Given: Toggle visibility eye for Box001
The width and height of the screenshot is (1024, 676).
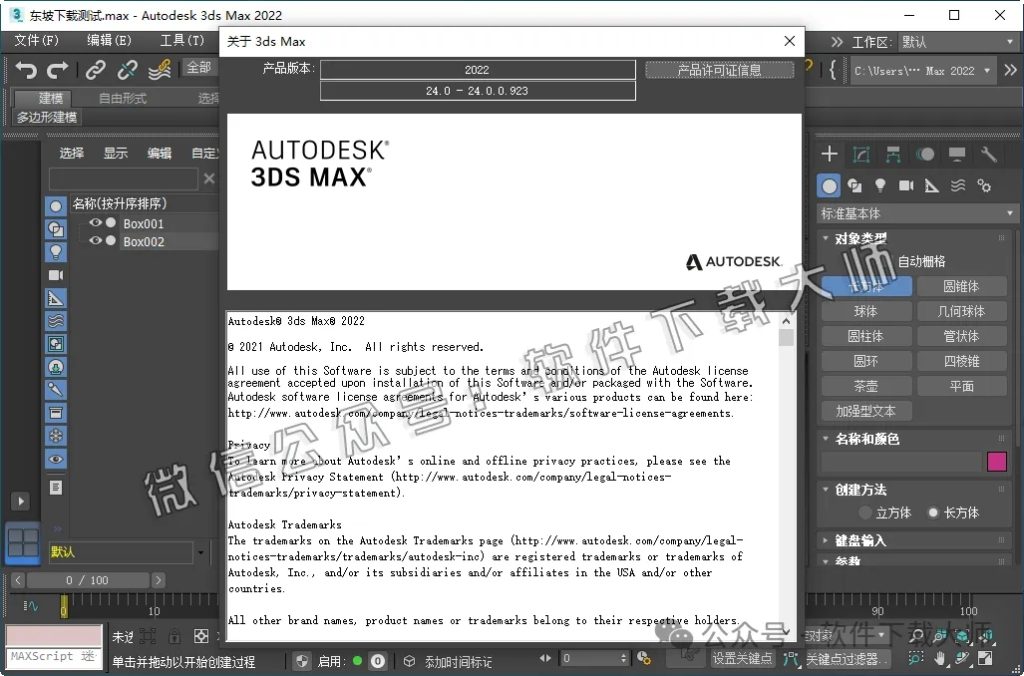Looking at the screenshot, I should [98, 223].
